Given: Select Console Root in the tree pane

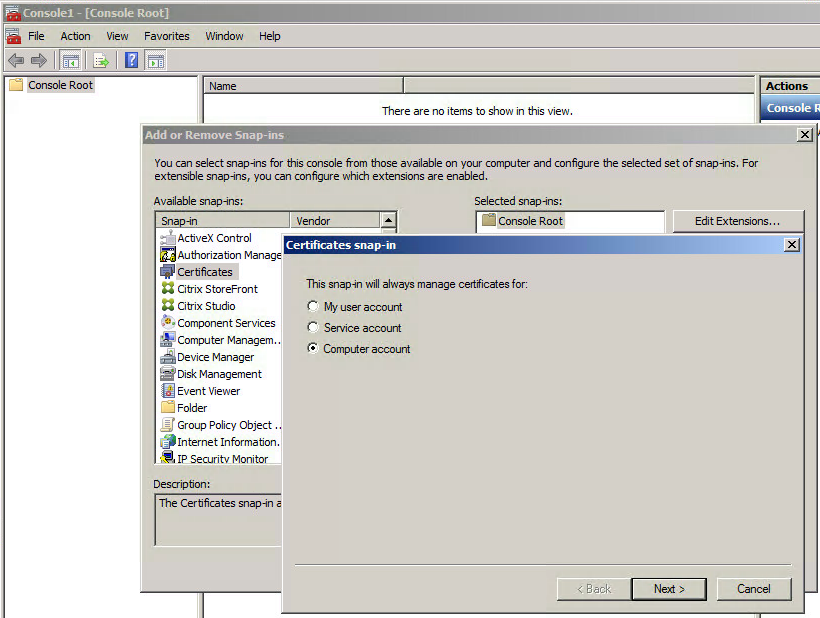Looking at the screenshot, I should tap(60, 85).
